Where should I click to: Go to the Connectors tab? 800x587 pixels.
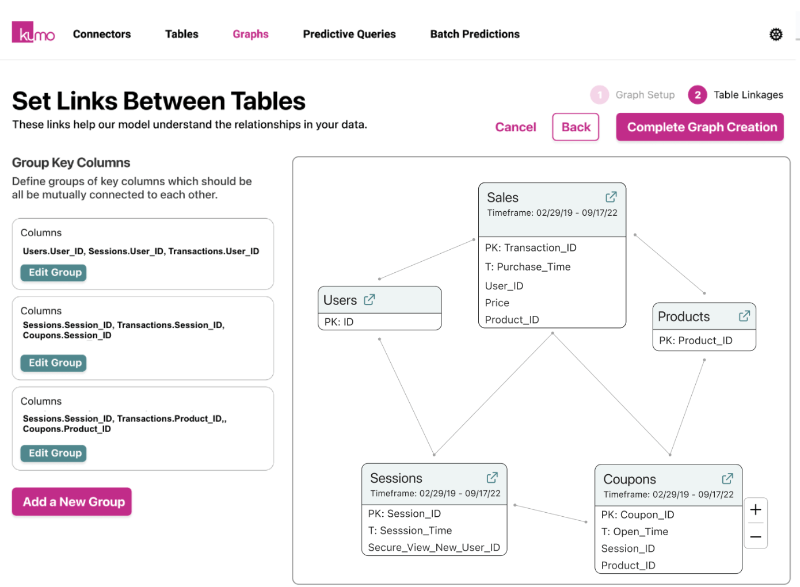tap(102, 34)
